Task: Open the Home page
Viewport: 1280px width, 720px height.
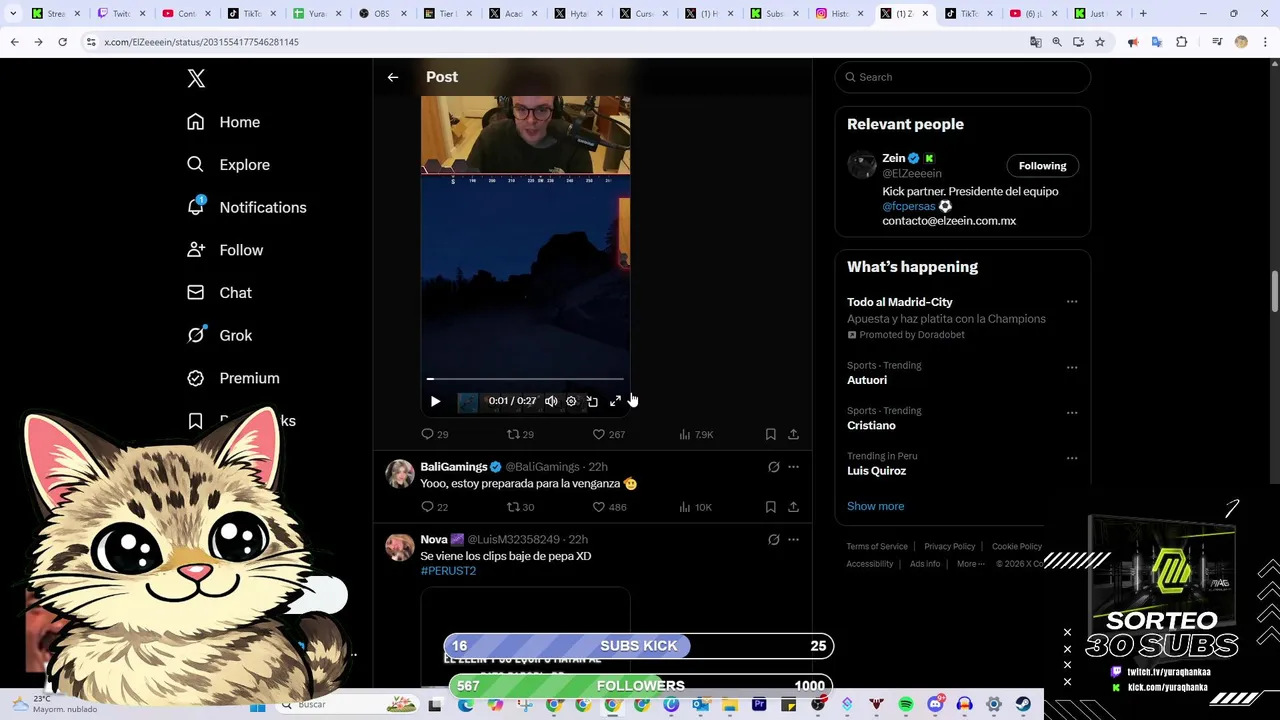Action: pyautogui.click(x=223, y=122)
